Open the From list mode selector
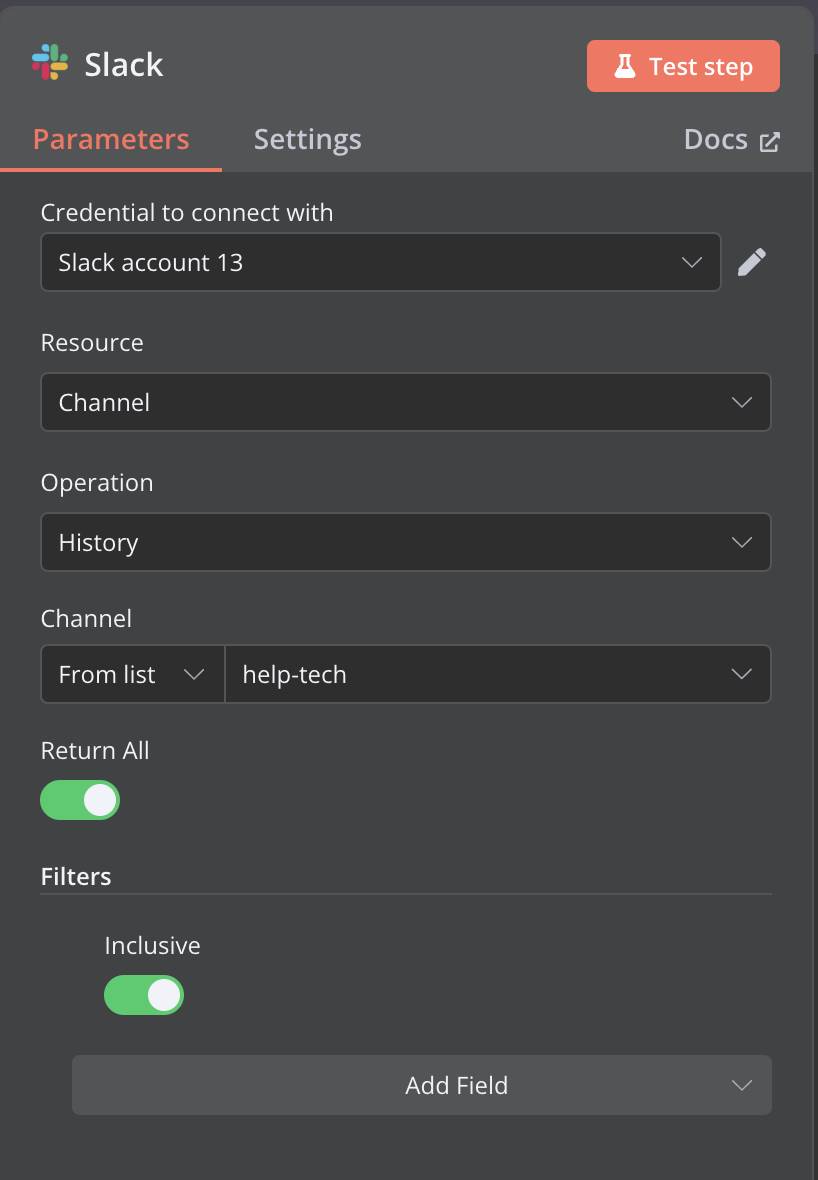Viewport: 818px width, 1180px height. 132,674
